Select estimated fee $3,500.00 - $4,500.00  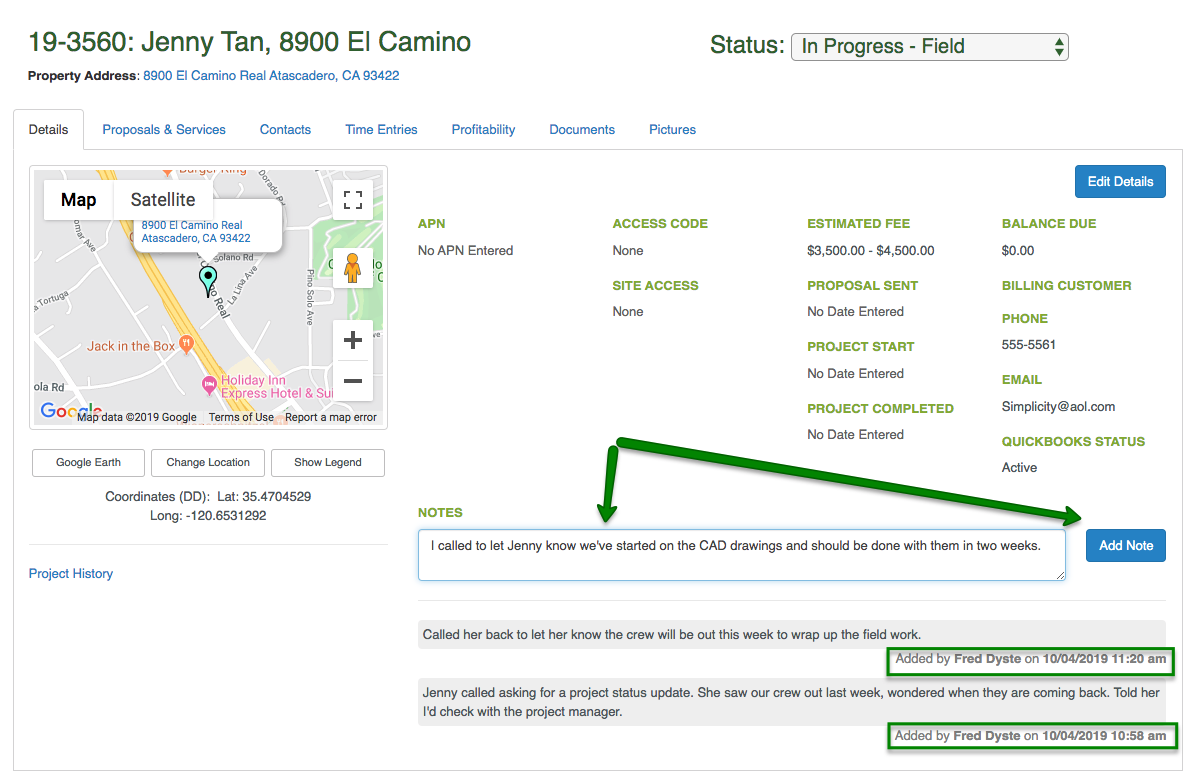pyautogui.click(x=870, y=251)
